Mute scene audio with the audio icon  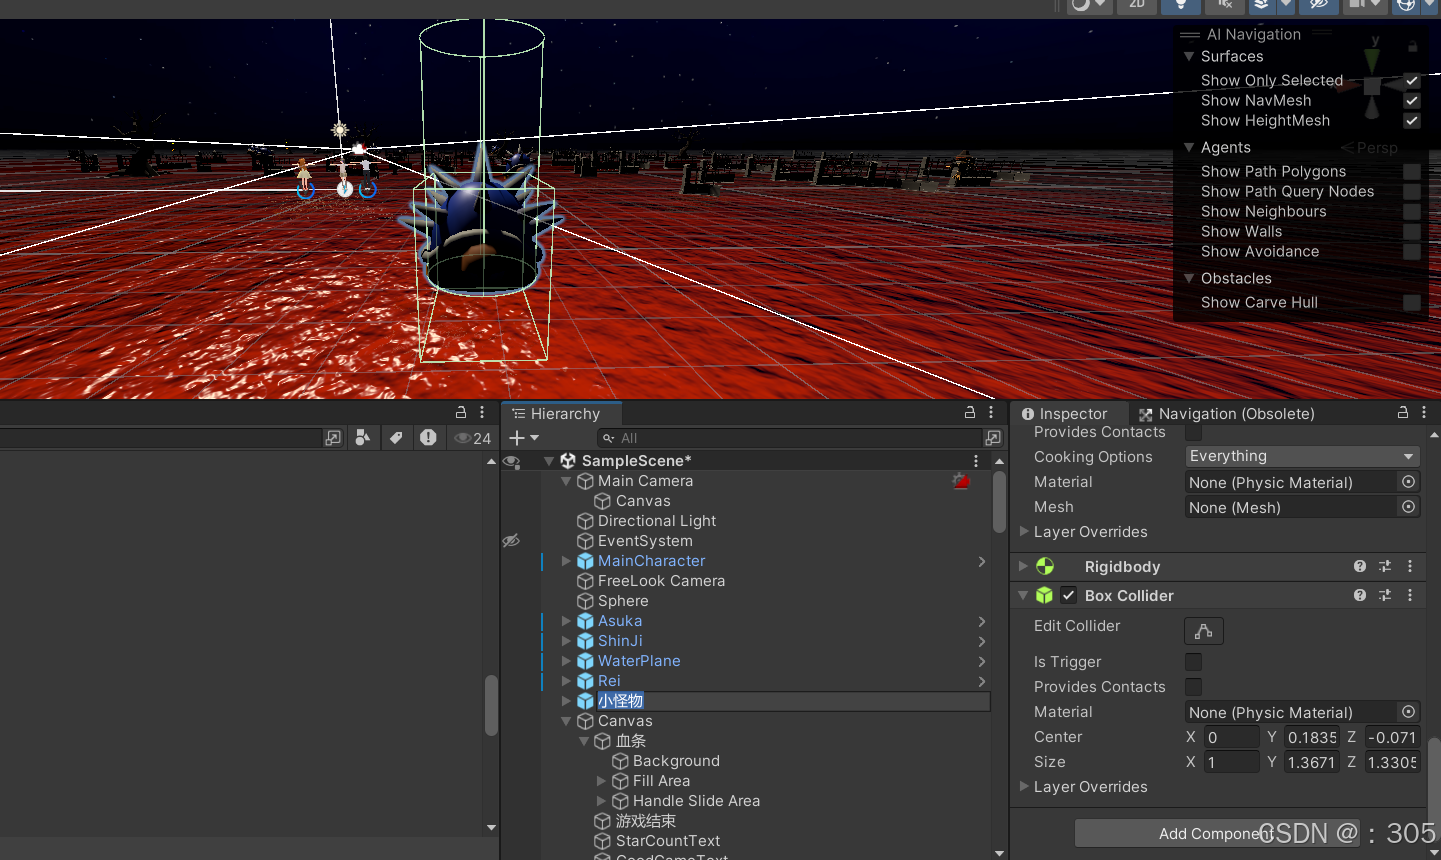(x=1225, y=7)
